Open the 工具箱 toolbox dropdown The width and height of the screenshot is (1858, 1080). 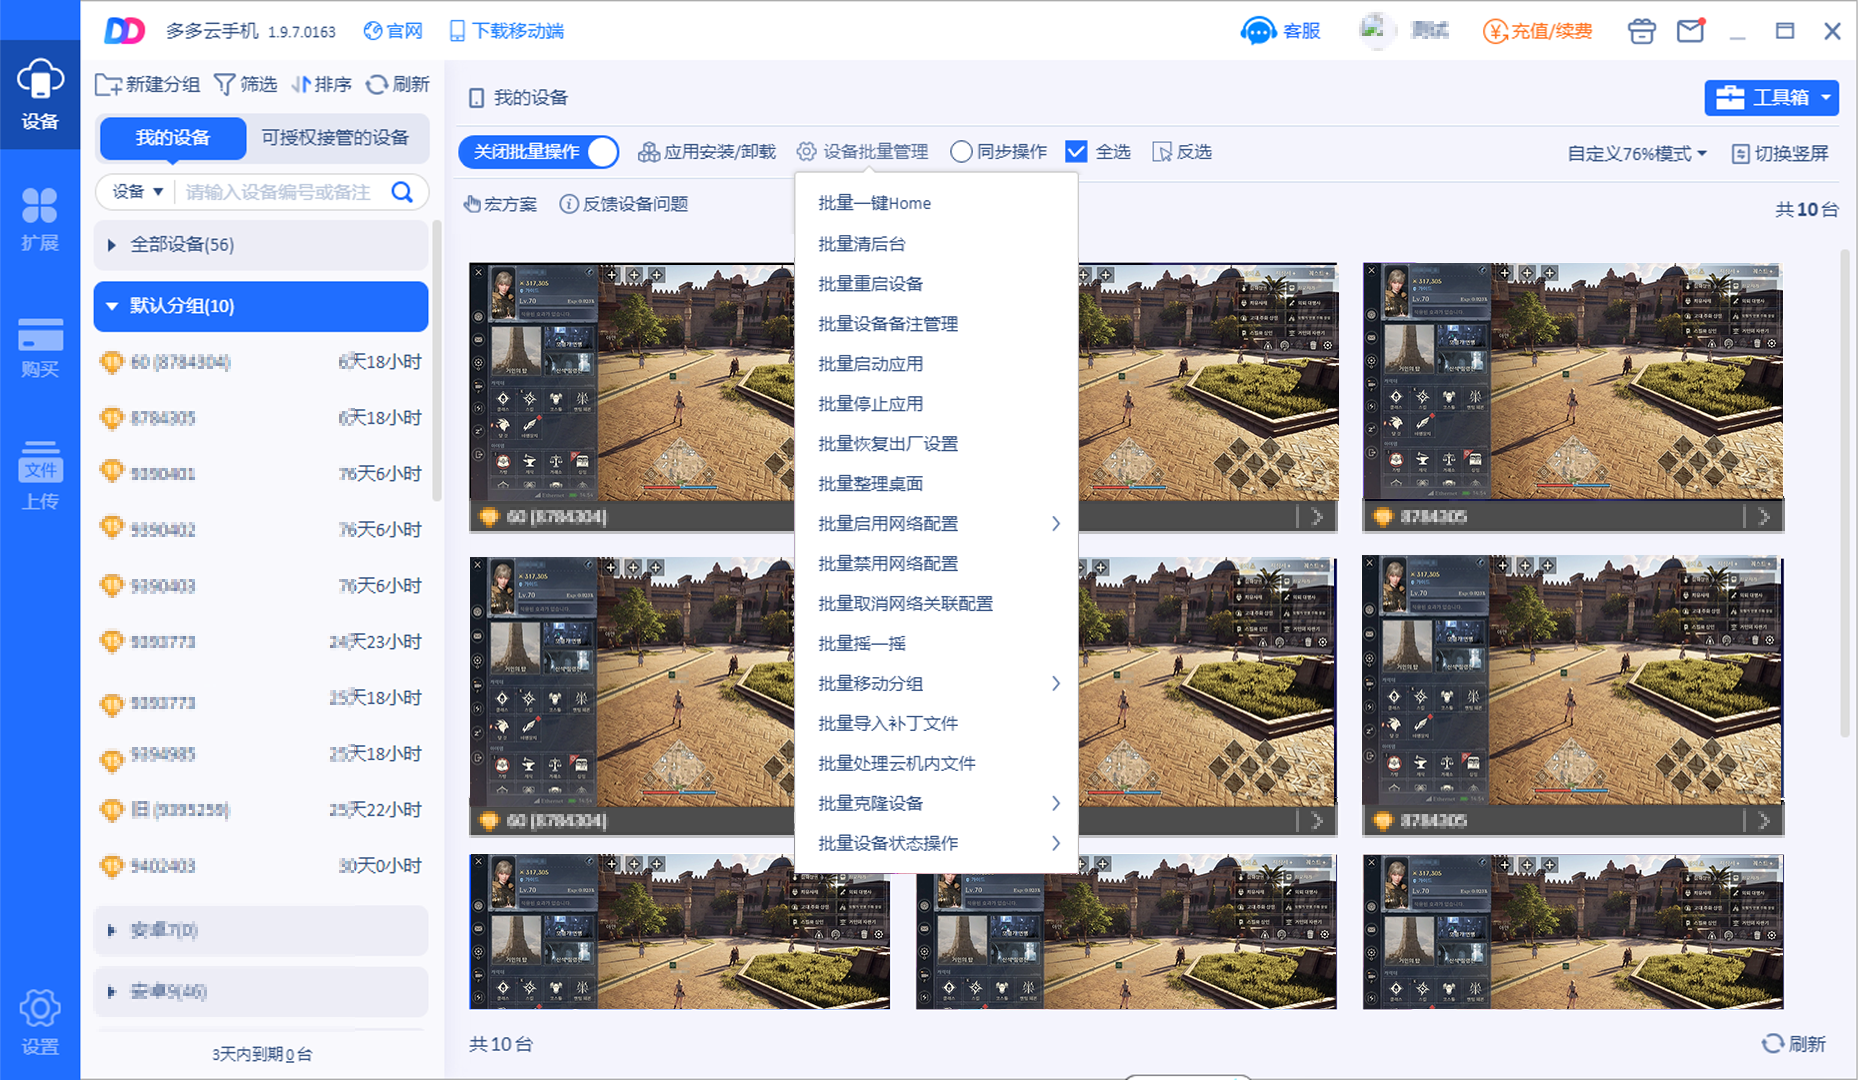[1771, 98]
